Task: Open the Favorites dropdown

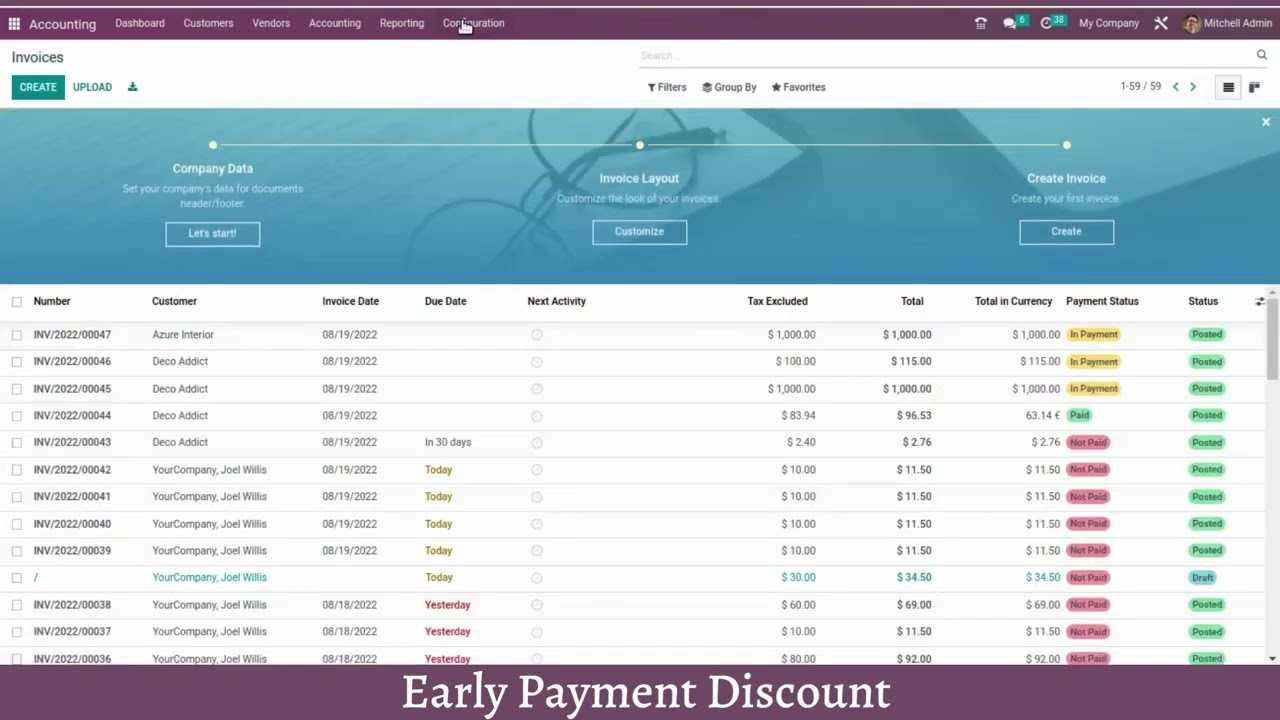Action: tap(798, 87)
